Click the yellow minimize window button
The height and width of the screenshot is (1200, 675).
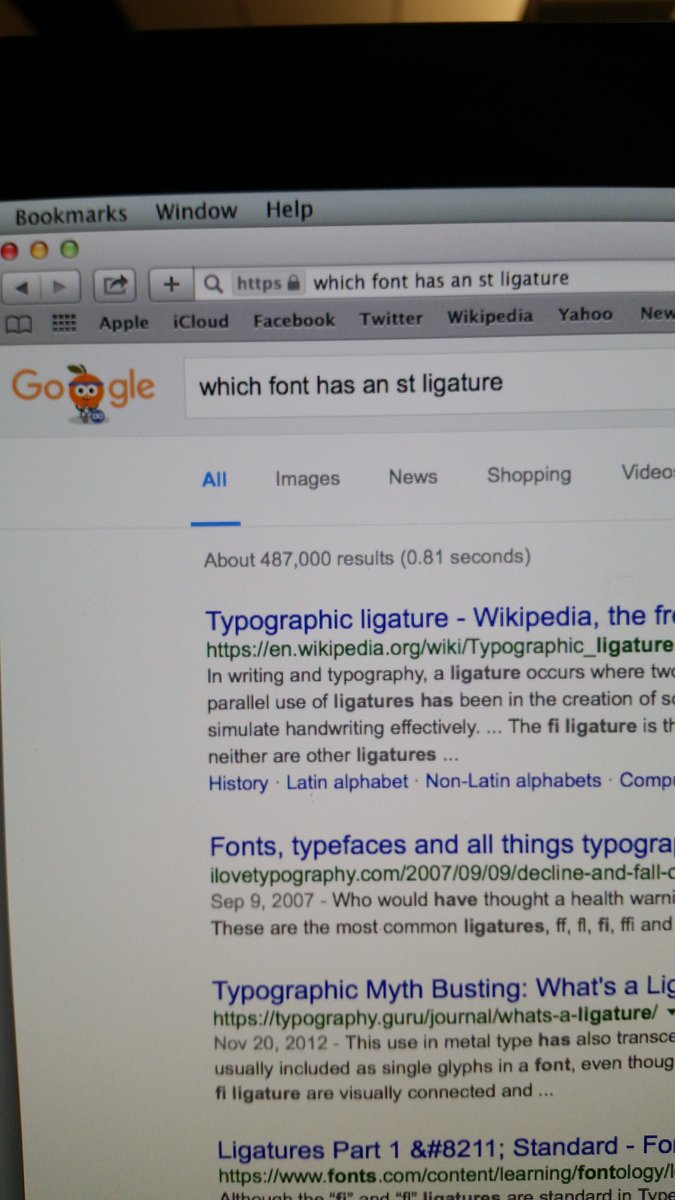39,250
